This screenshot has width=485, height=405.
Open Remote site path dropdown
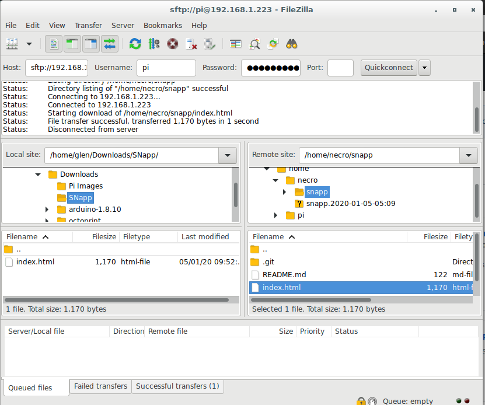click(x=468, y=155)
